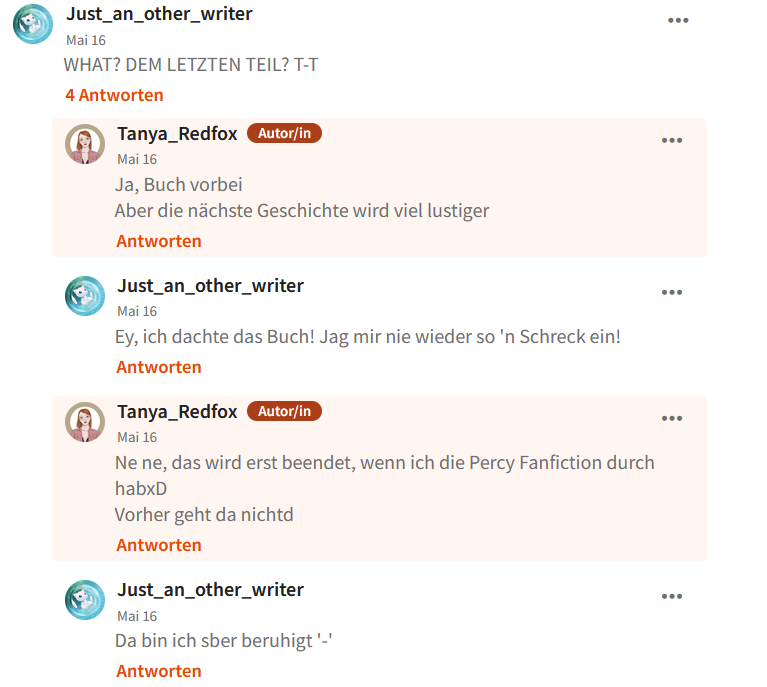This screenshot has width=767, height=687.
Task: Open Just_an_other_writer name on last reply
Action: point(210,590)
